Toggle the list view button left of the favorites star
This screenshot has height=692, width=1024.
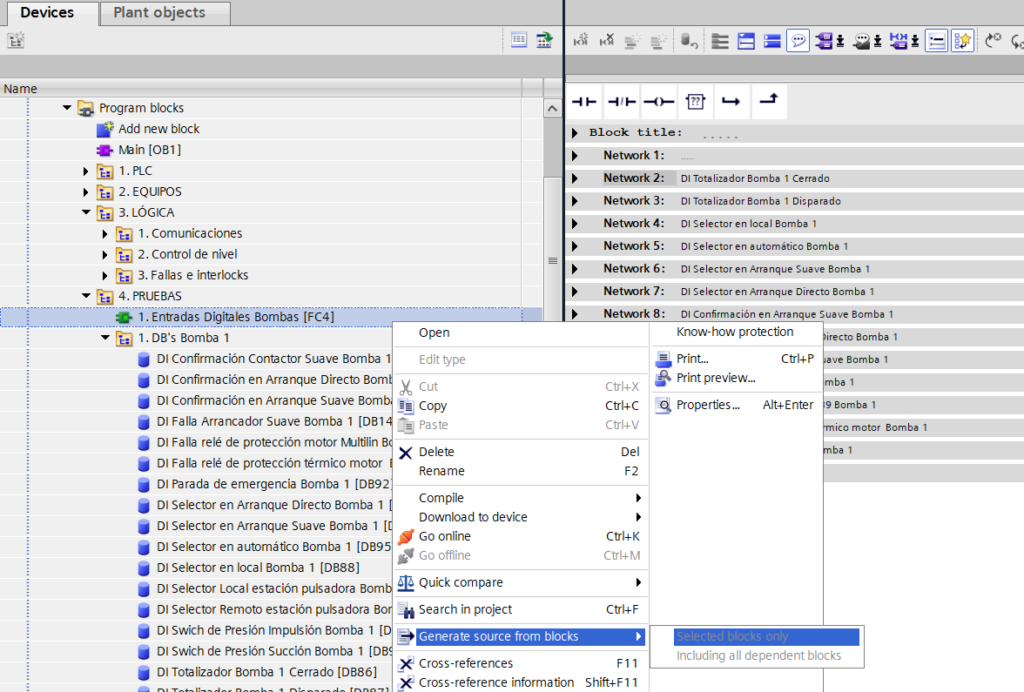click(x=936, y=41)
